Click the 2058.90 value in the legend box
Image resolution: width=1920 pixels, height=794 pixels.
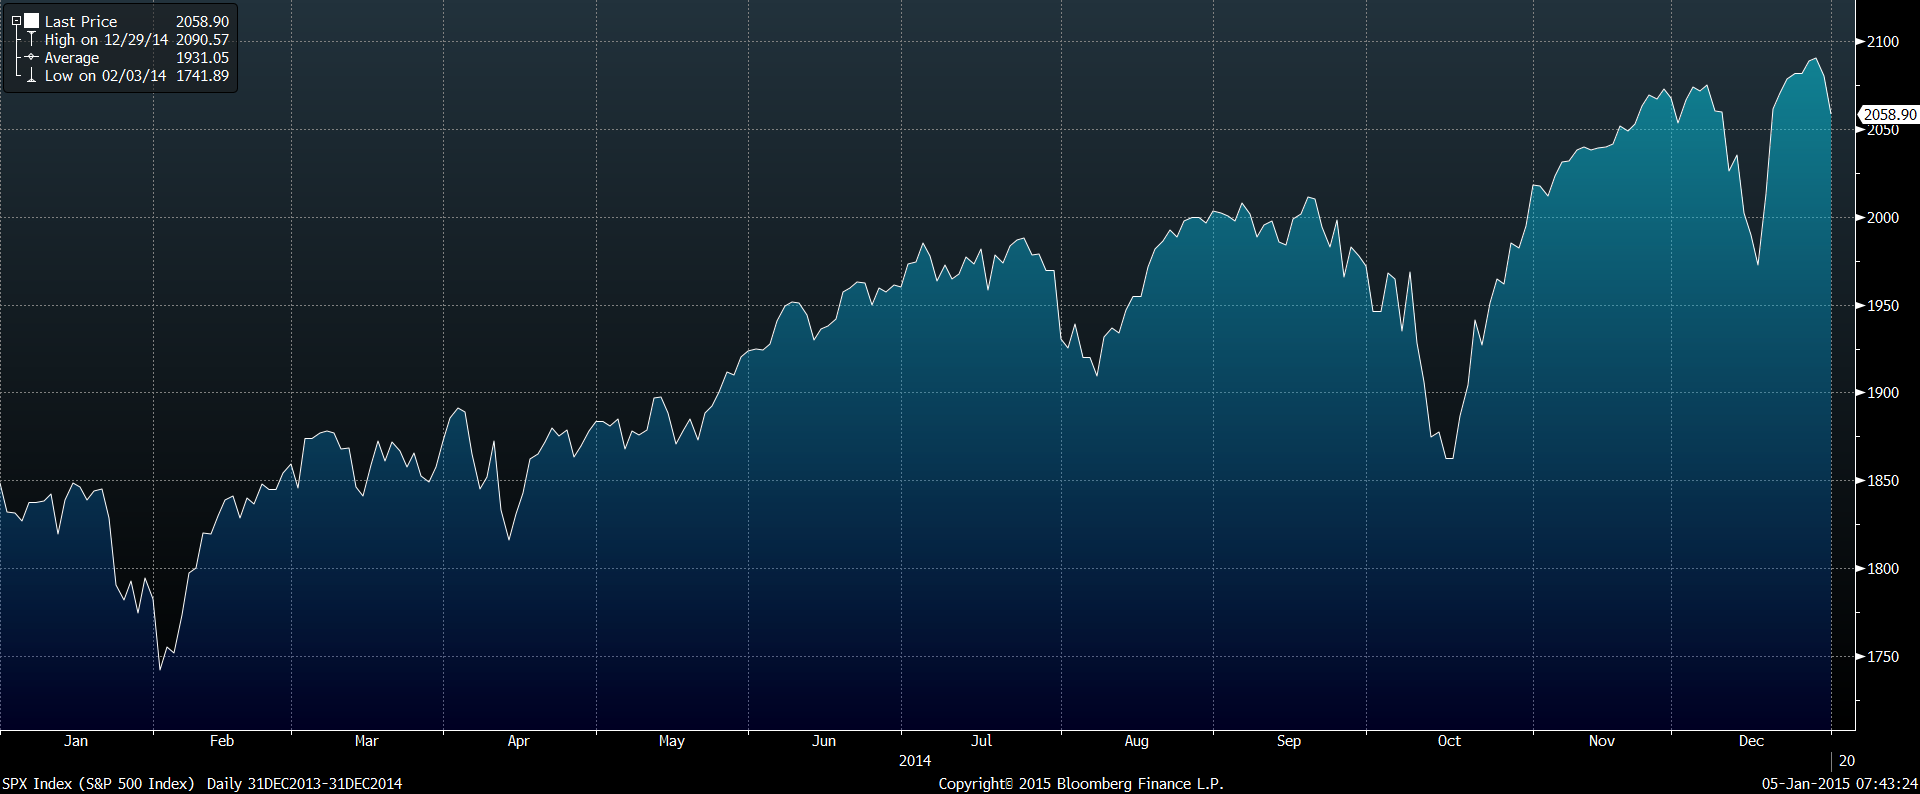pos(202,21)
